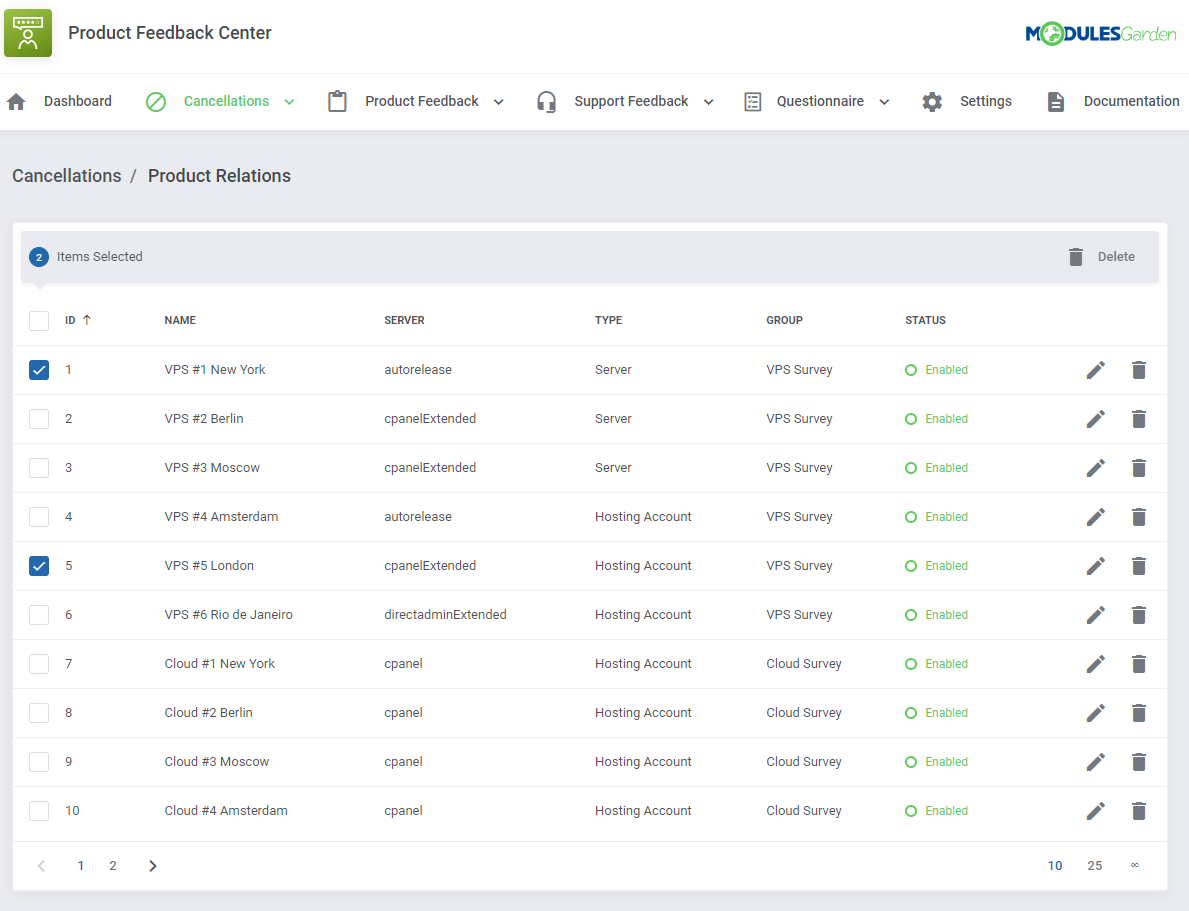Screen dimensions: 1189x911
Task: Expand the Product Feedback menu chevron
Action: (x=498, y=102)
